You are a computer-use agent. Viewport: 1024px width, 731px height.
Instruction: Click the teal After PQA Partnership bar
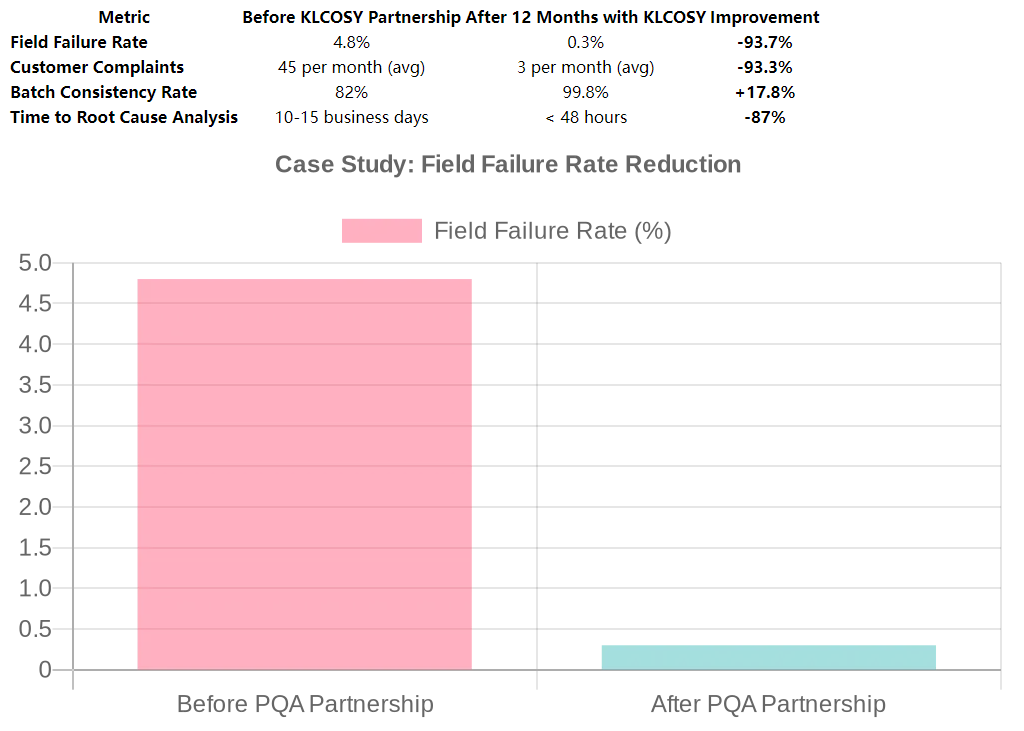click(768, 657)
